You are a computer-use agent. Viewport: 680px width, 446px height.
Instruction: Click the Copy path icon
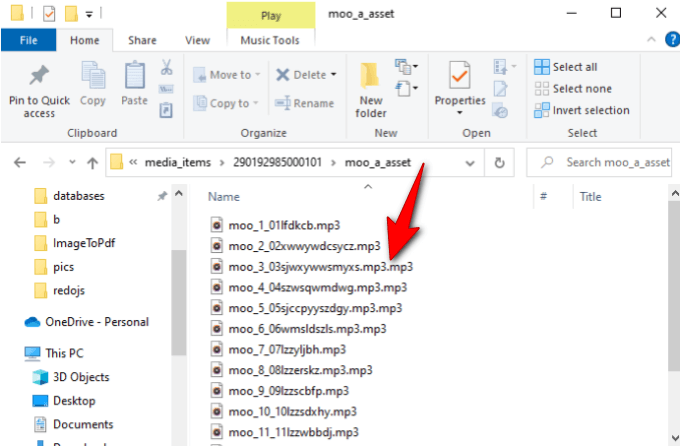(167, 89)
